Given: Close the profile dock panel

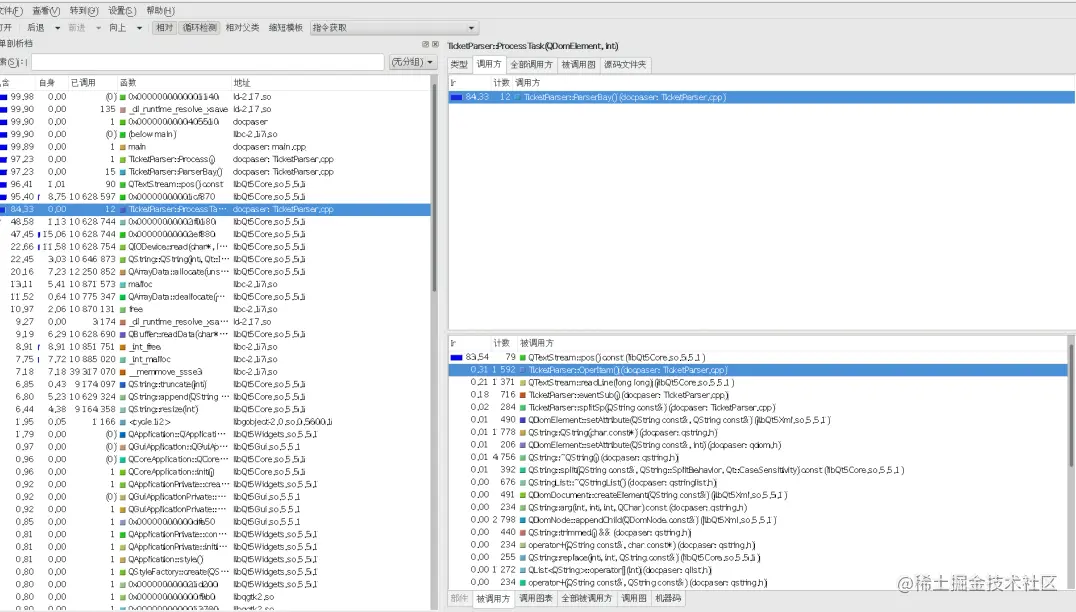Looking at the screenshot, I should (435, 44).
